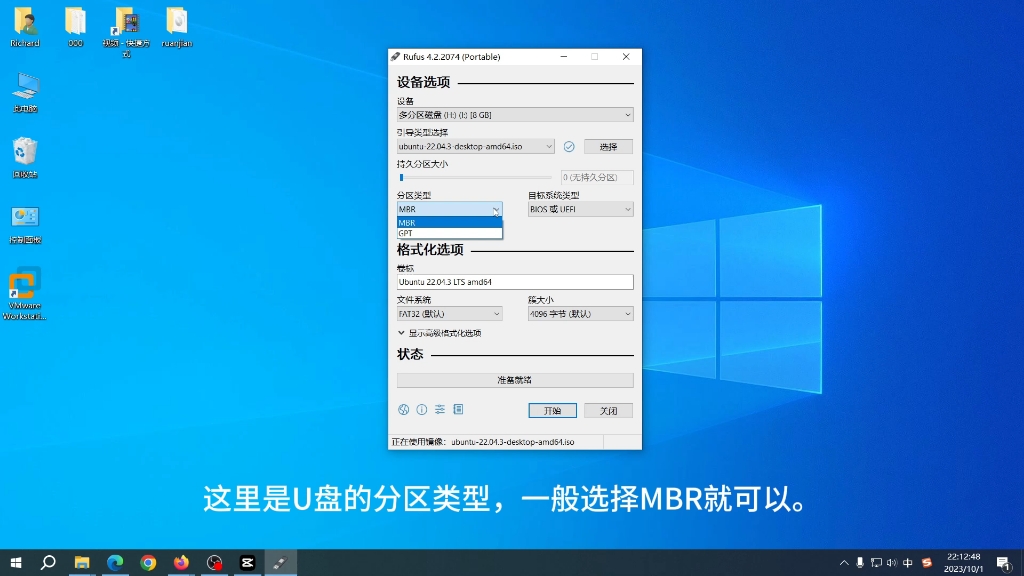Open File Explorer from taskbar

click(x=82, y=562)
